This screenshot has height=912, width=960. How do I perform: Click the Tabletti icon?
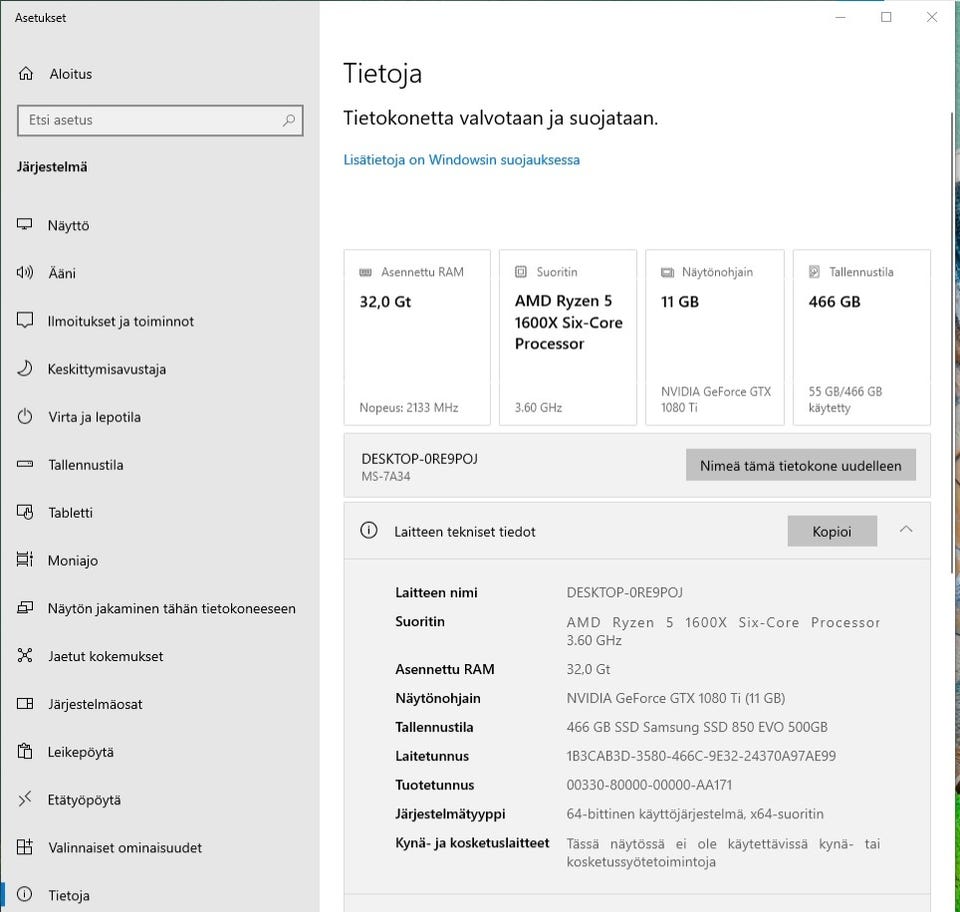click(24, 512)
